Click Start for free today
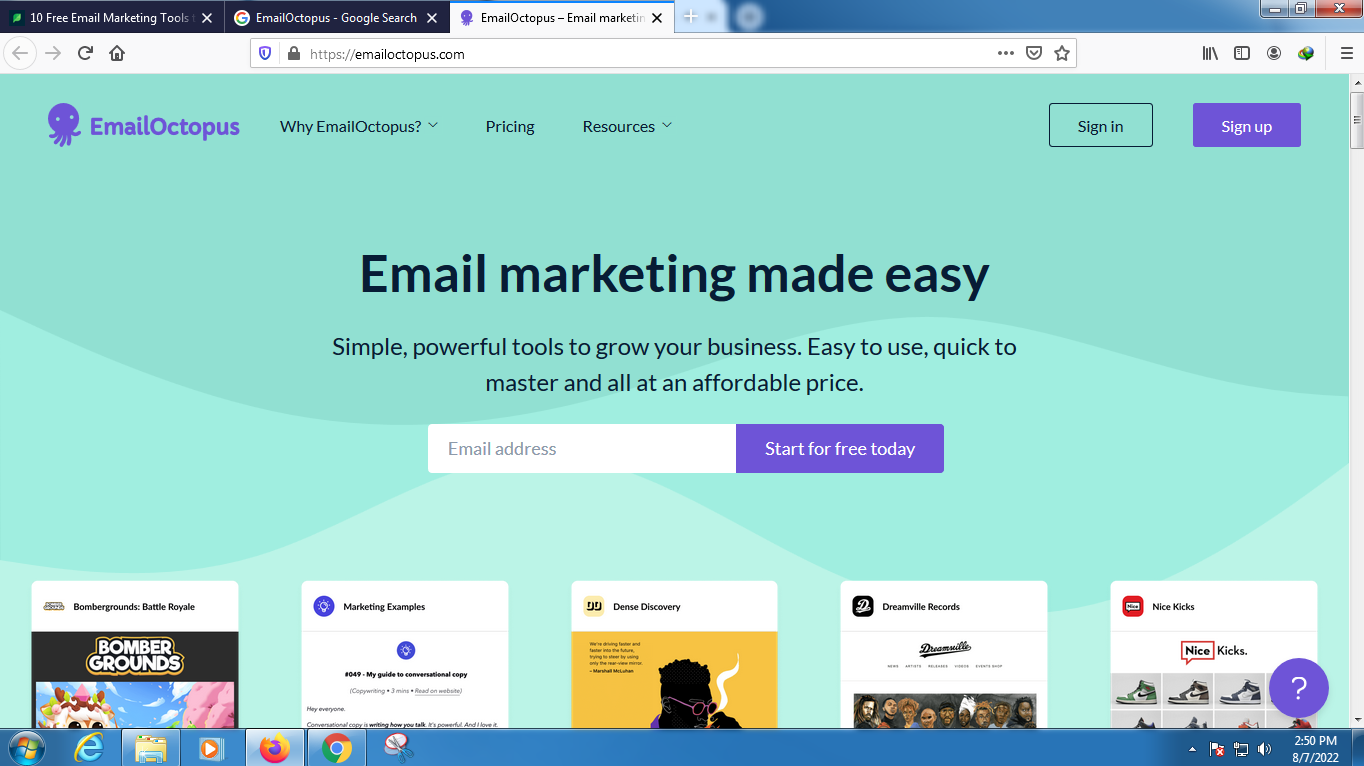 840,448
